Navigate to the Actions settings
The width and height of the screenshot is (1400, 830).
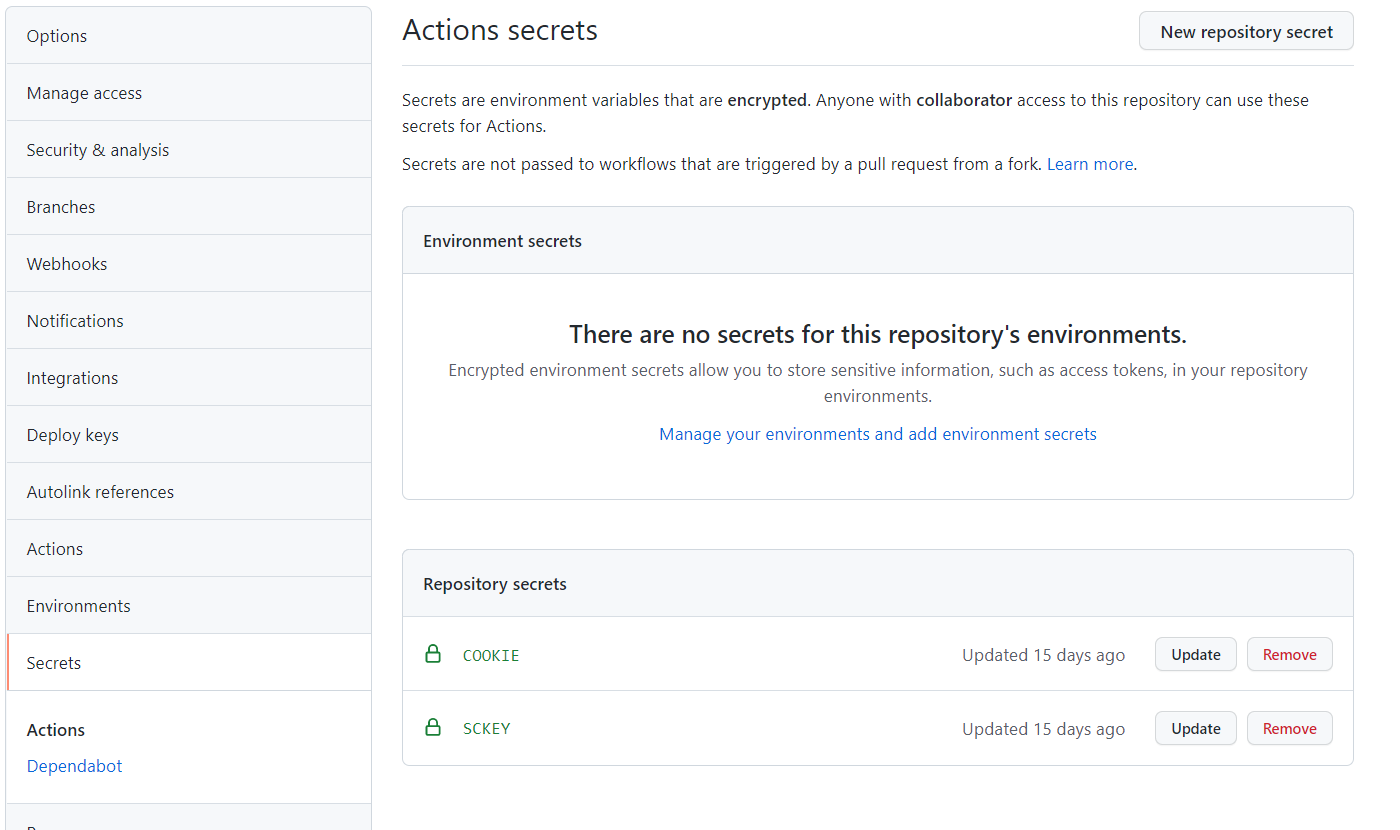[54, 548]
